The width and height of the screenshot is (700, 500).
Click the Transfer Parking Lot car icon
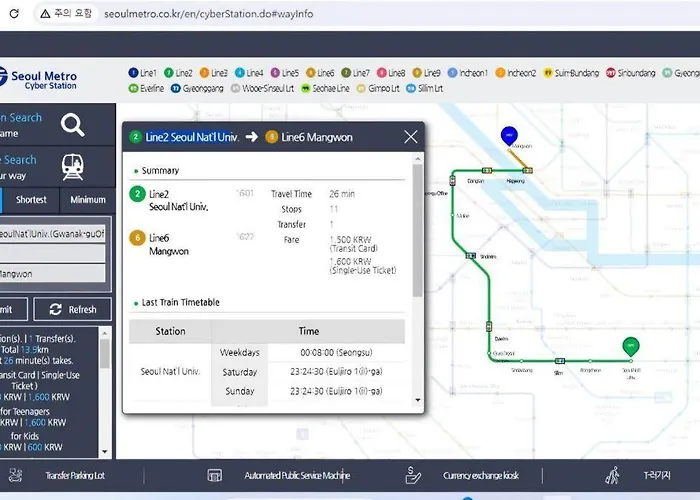pyautogui.click(x=15, y=475)
